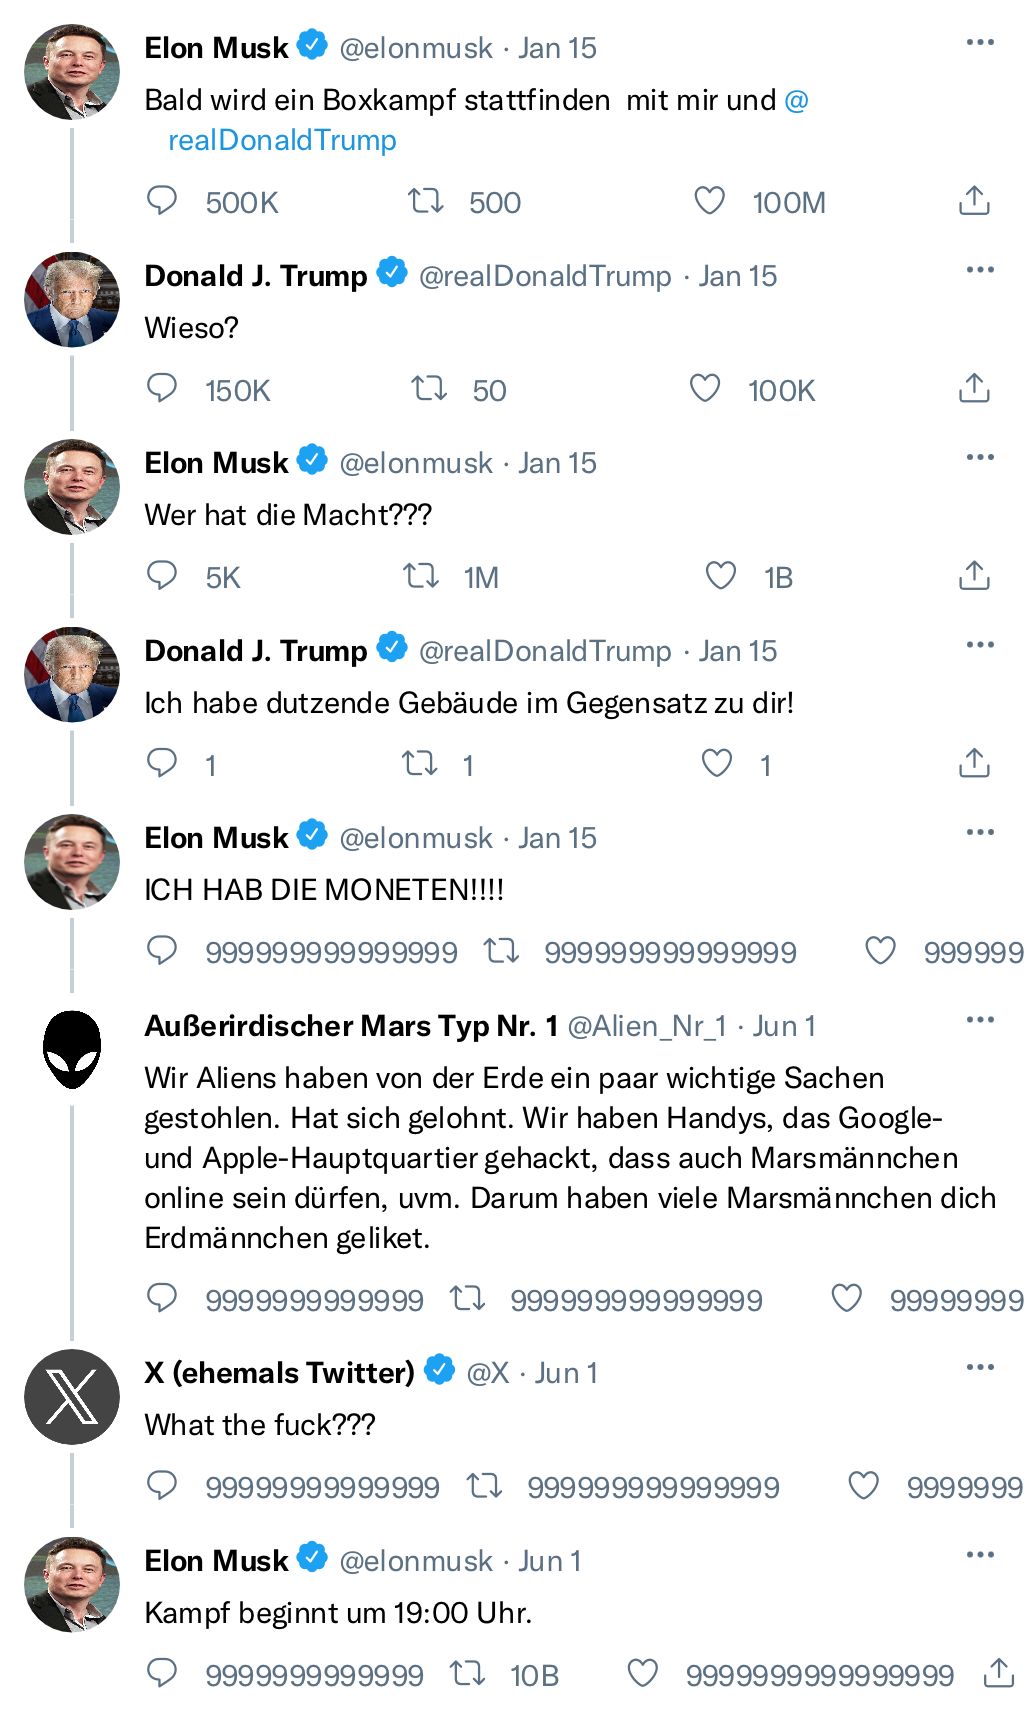Reply to the Boxkampf tweet
This screenshot has width=1024, height=1716.
(162, 201)
